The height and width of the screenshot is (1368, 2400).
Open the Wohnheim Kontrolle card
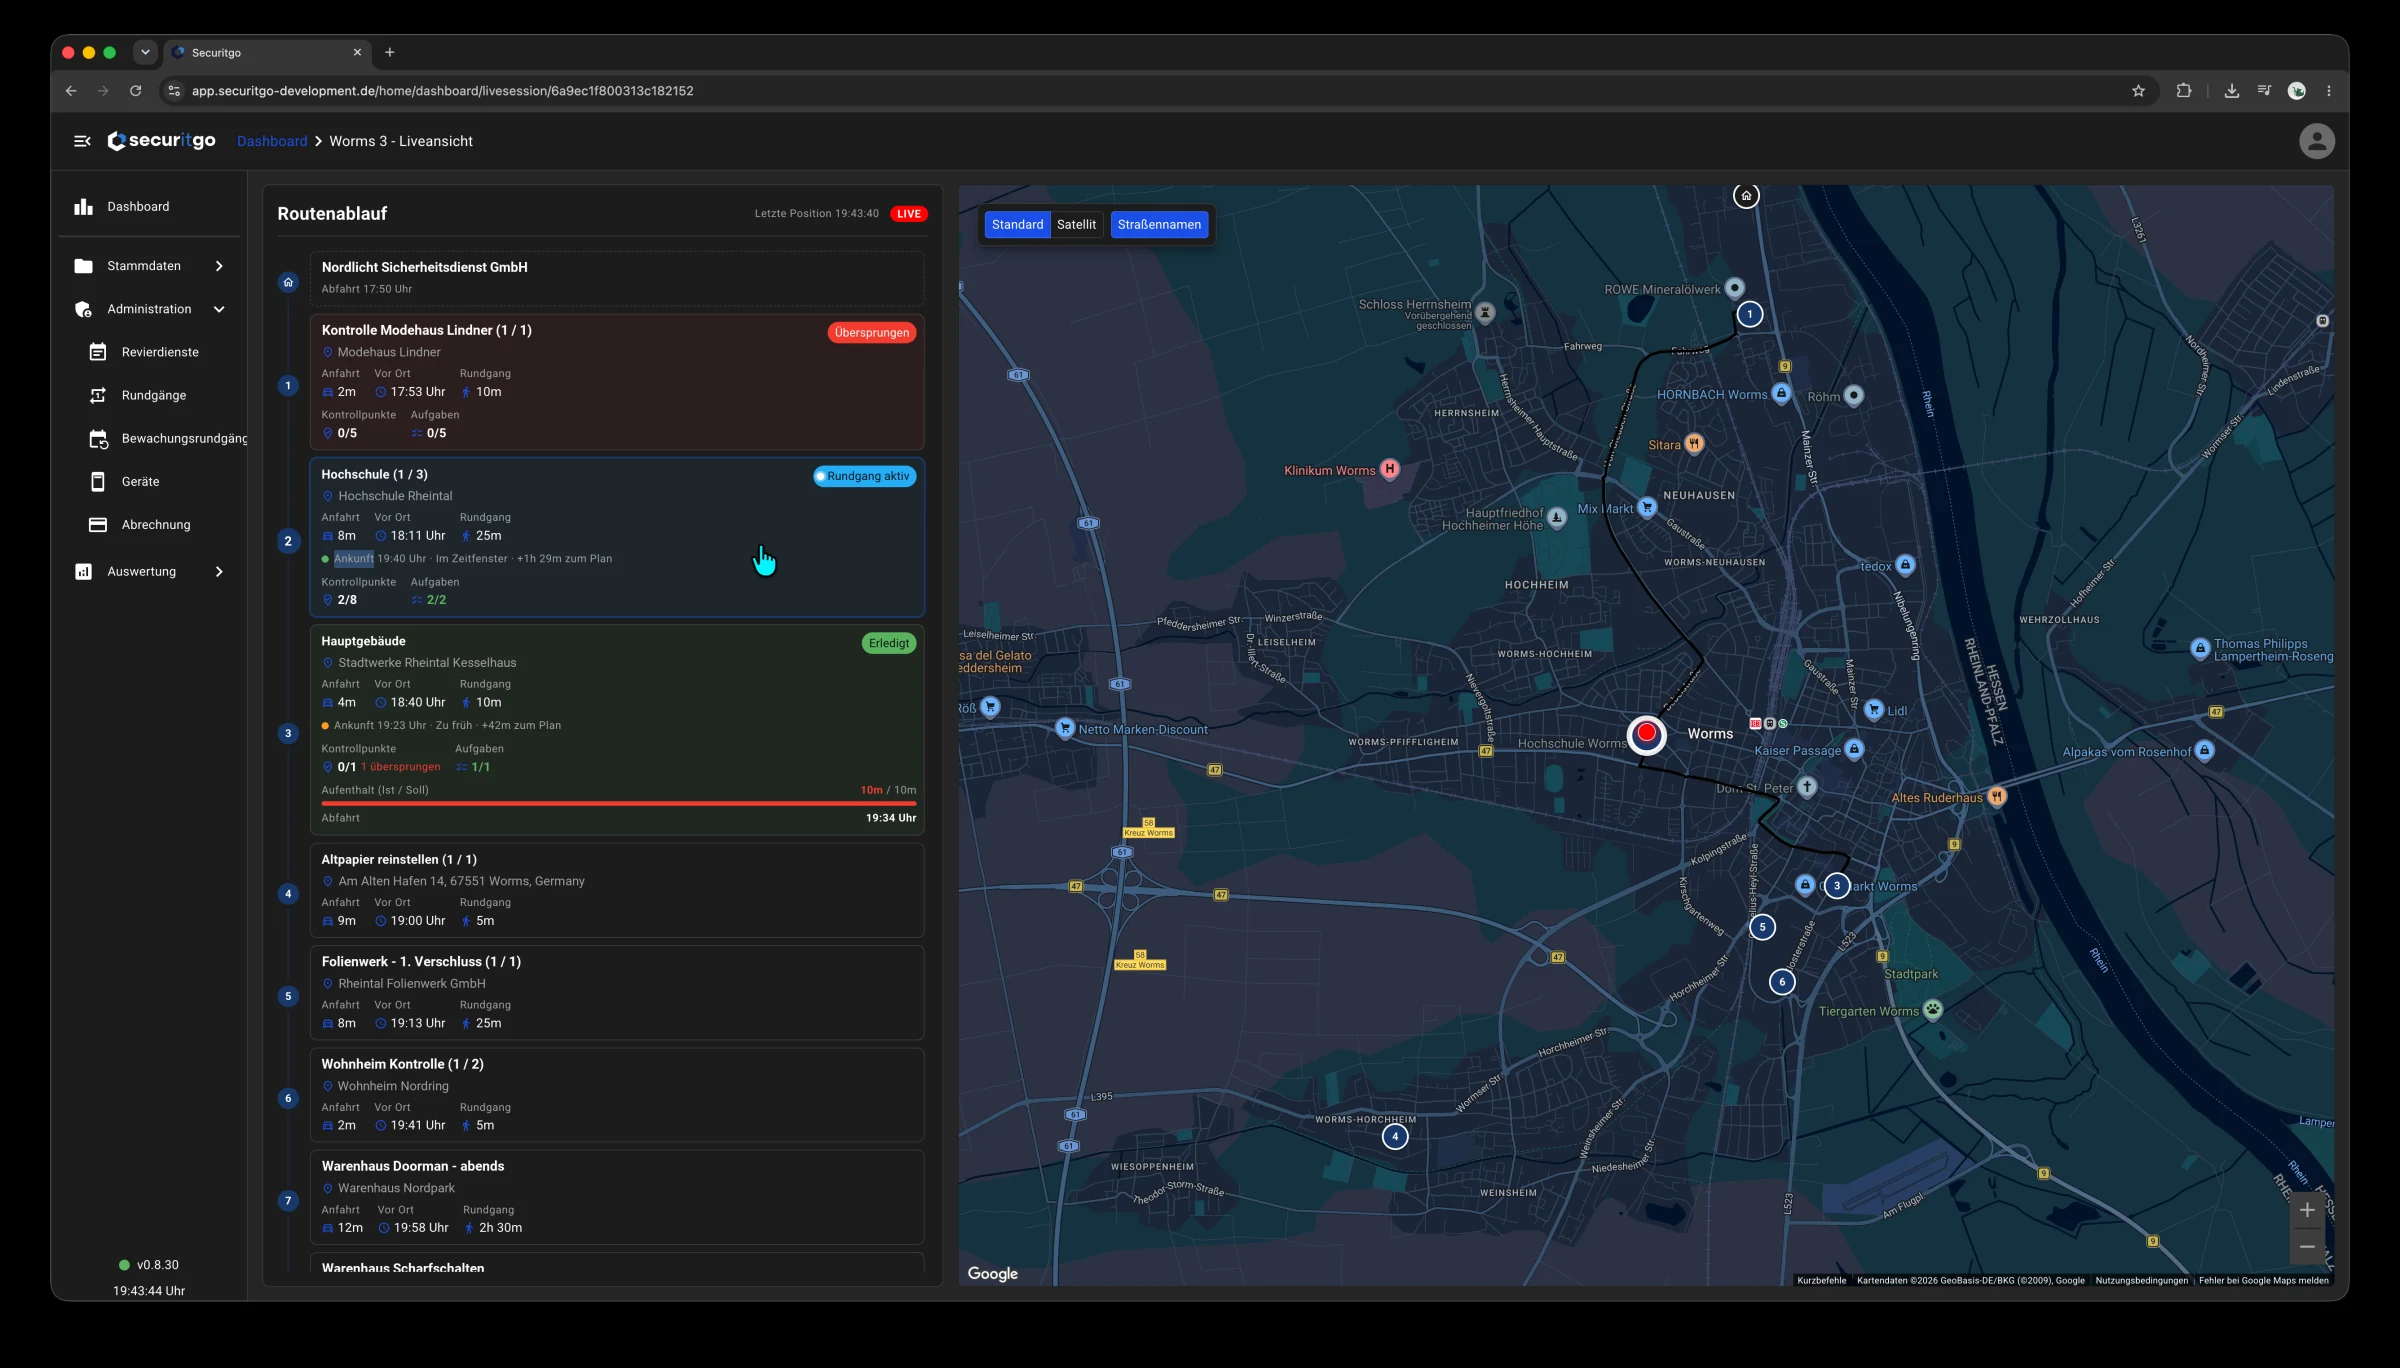coord(617,1095)
